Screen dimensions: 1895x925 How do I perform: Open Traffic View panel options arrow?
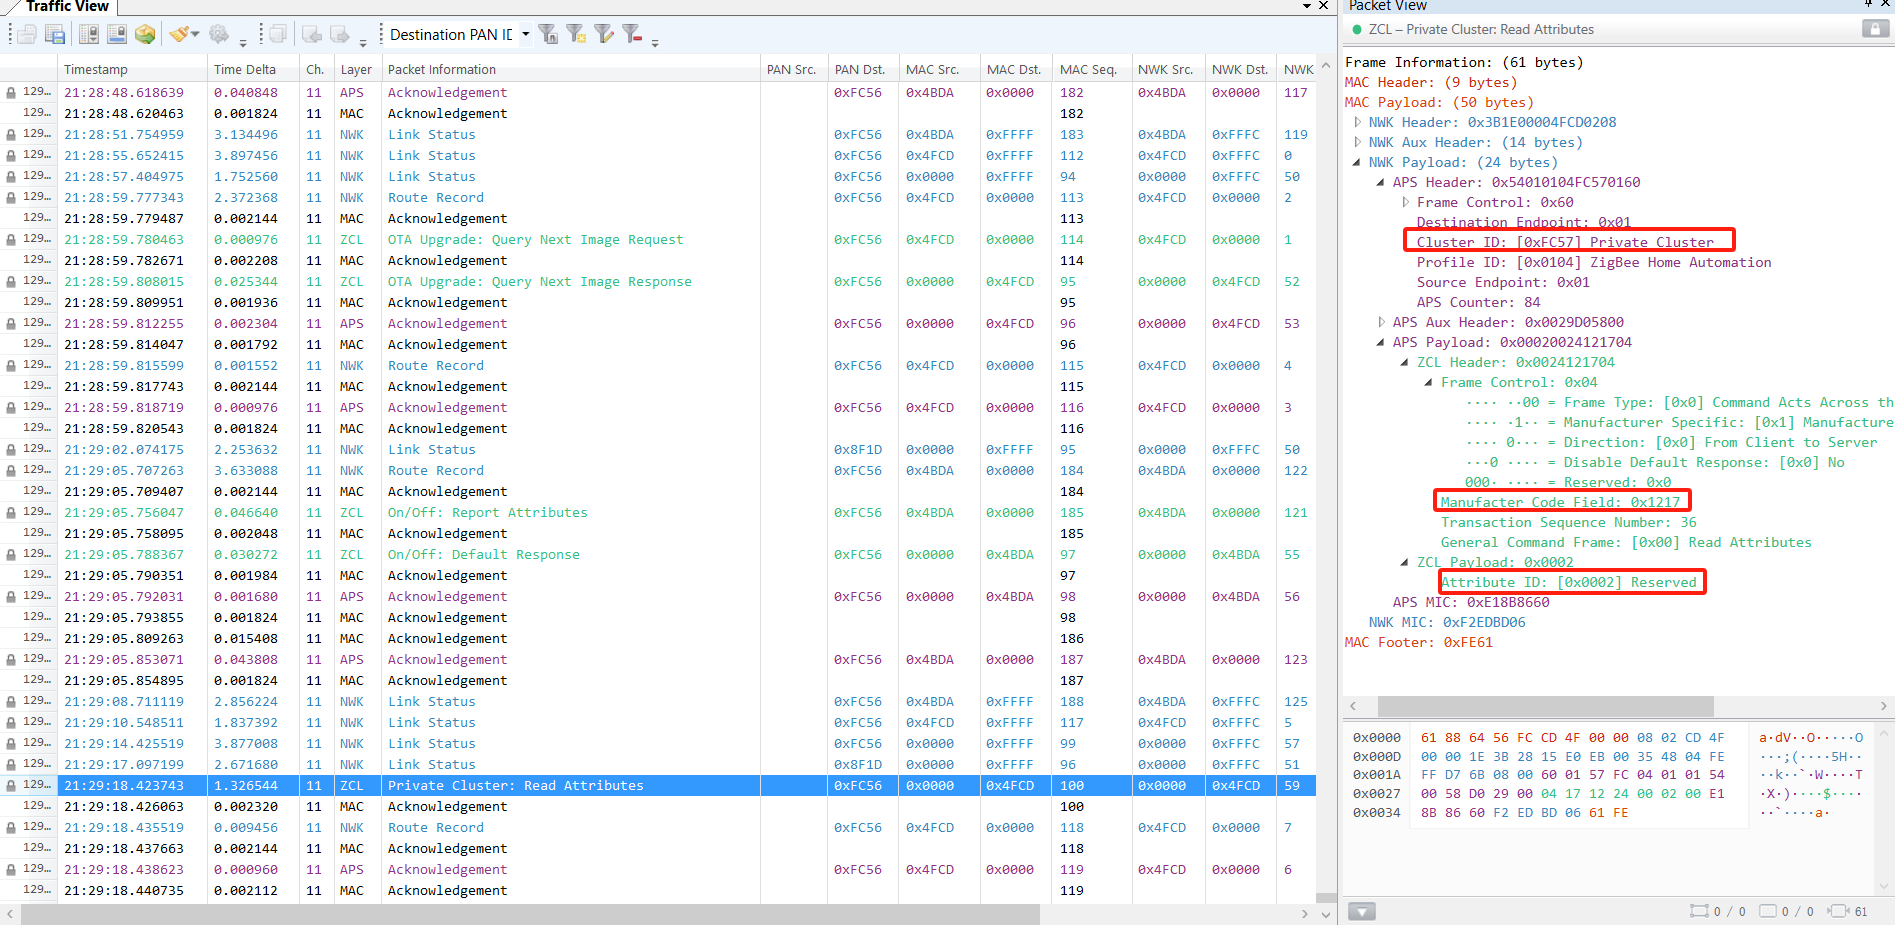(1307, 6)
